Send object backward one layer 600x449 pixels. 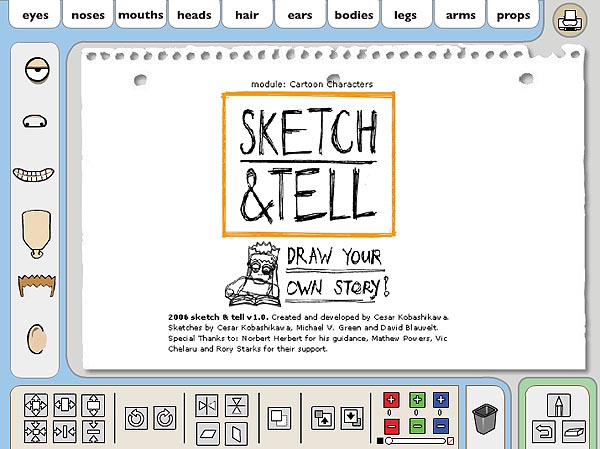[x=352, y=418]
